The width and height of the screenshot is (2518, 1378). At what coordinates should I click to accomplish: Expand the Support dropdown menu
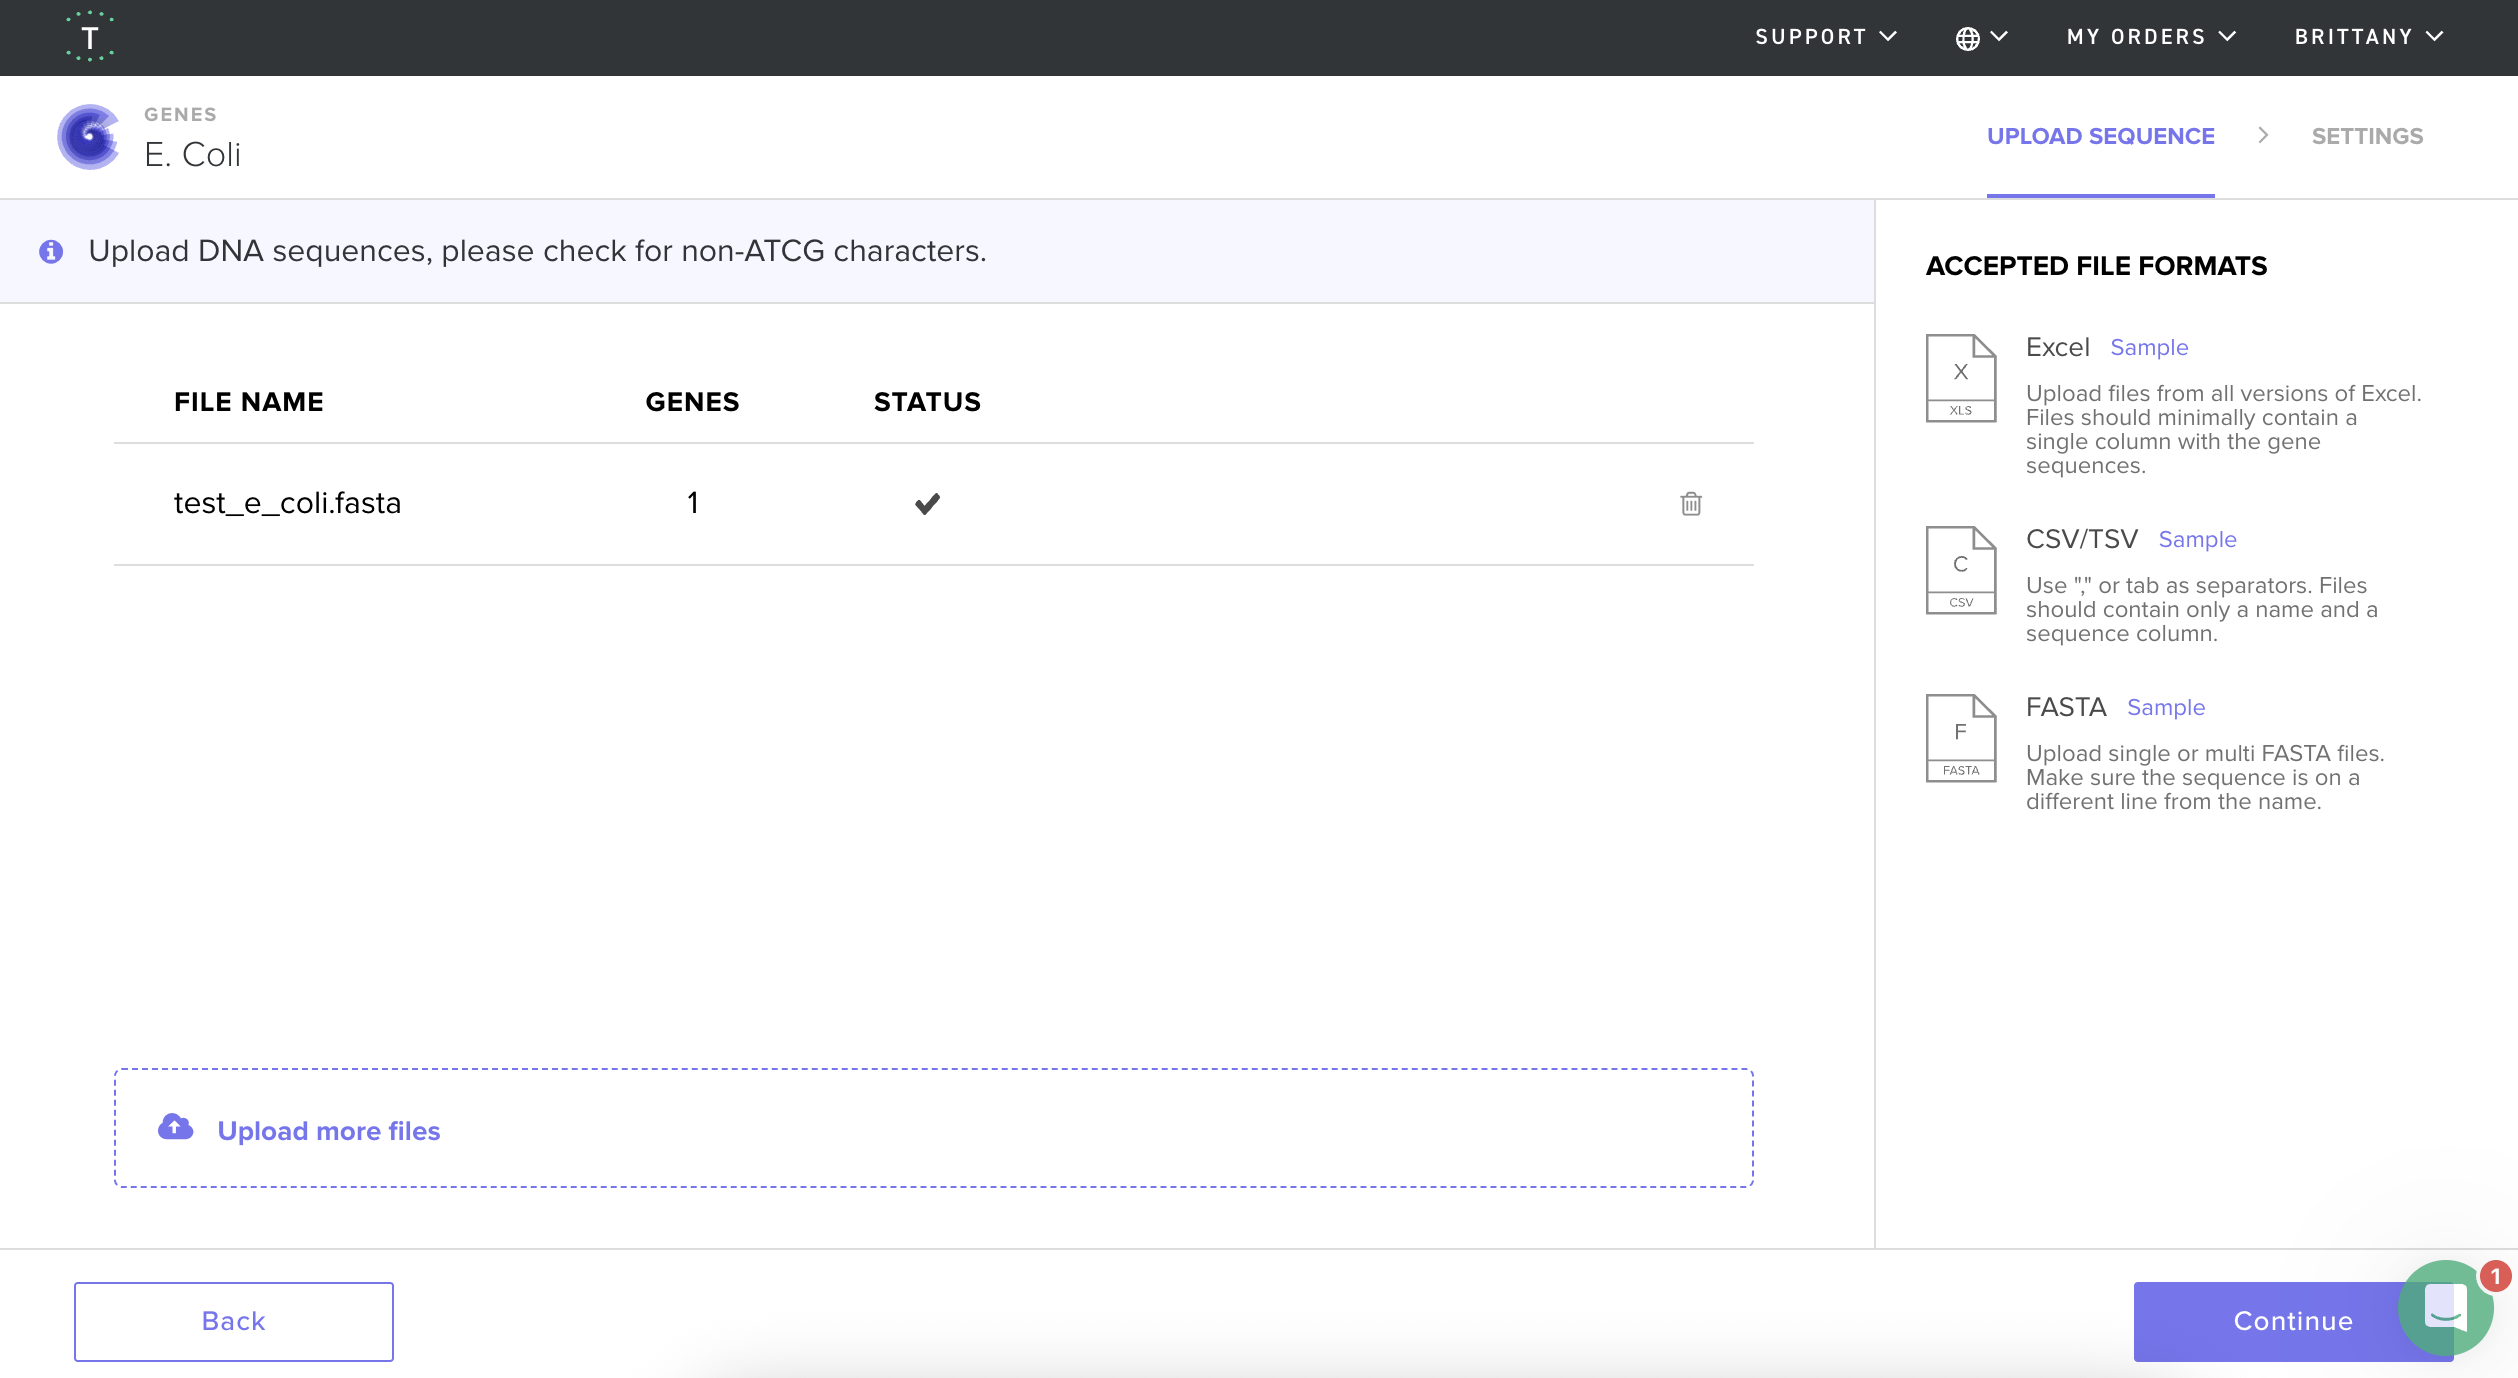[x=1826, y=37]
